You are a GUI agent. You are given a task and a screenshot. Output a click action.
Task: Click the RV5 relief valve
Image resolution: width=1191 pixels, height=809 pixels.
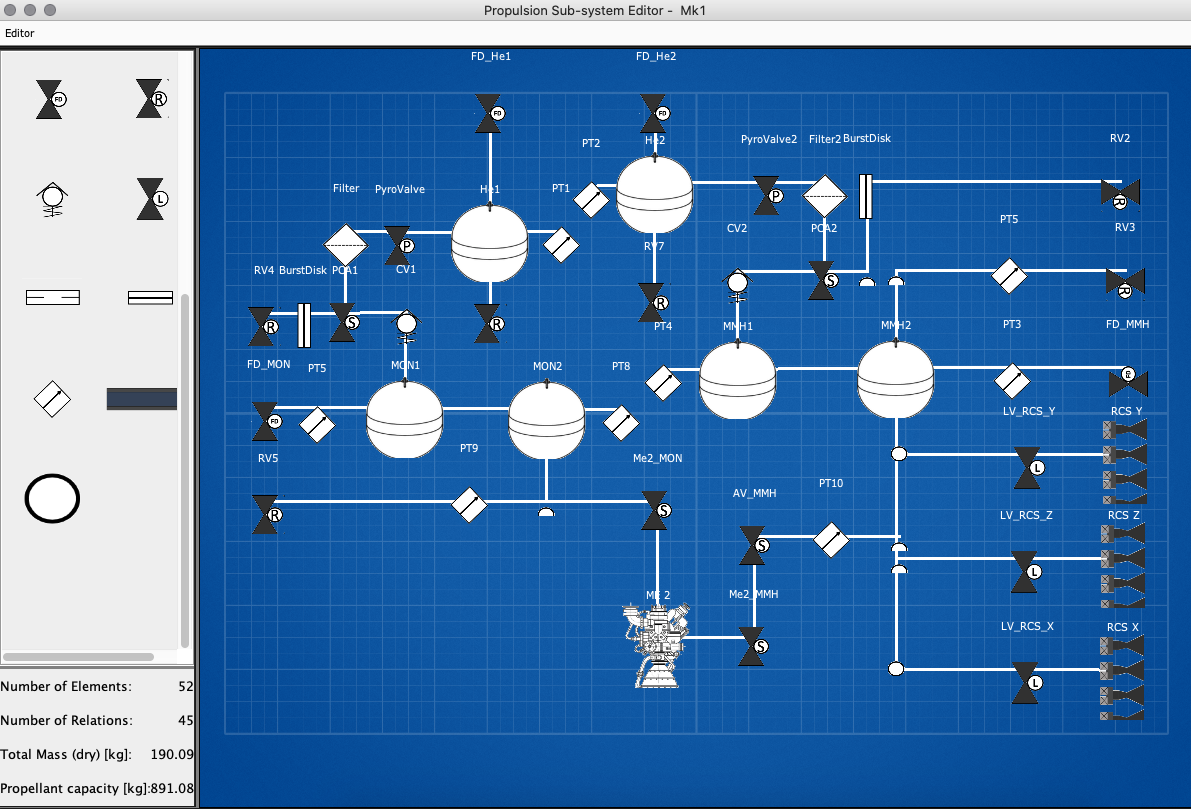pyautogui.click(x=267, y=514)
